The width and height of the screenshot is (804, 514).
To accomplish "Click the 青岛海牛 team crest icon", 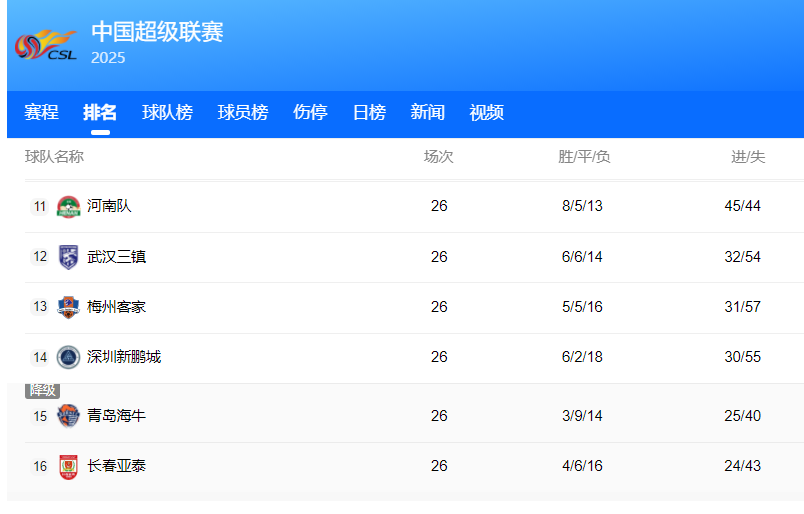I will click(68, 416).
